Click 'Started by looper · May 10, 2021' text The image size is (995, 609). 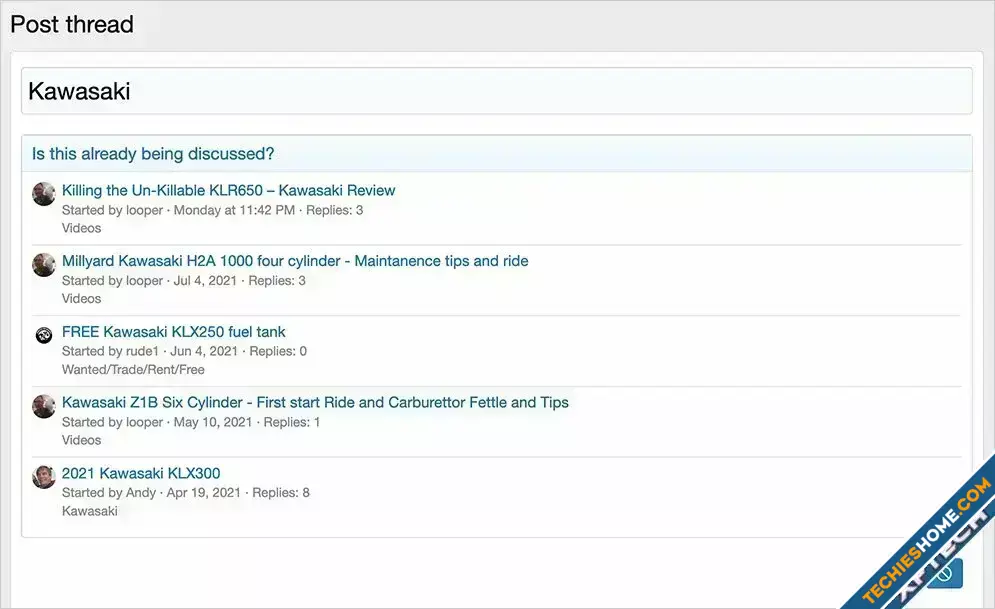[x=157, y=422]
